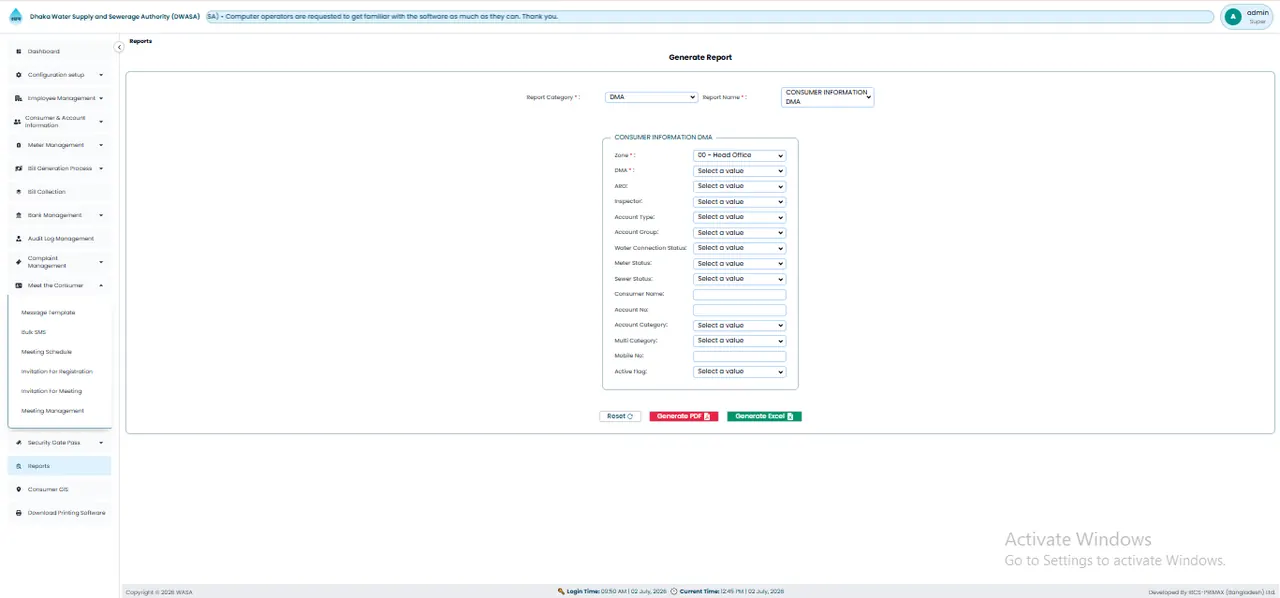Open the Account Group dropdown
The height and width of the screenshot is (598, 1280).
[x=739, y=233]
